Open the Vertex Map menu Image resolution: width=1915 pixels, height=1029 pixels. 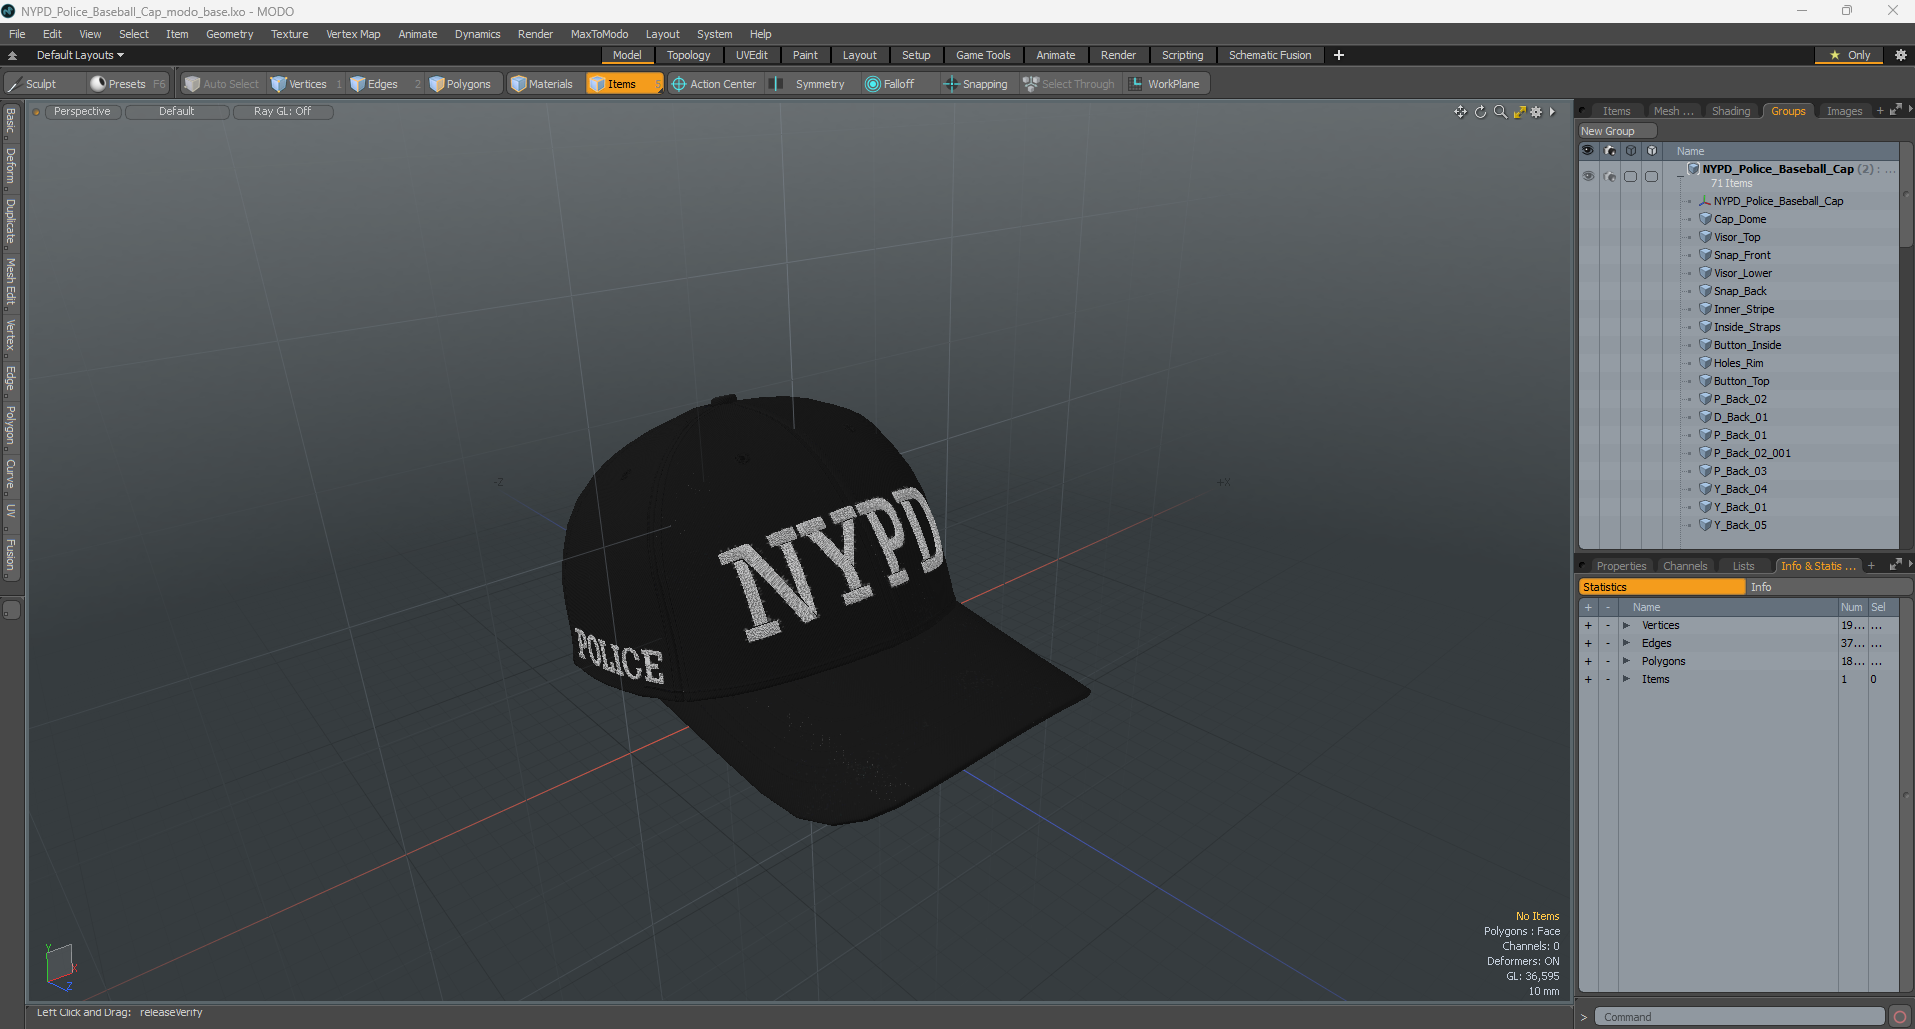pyautogui.click(x=353, y=34)
